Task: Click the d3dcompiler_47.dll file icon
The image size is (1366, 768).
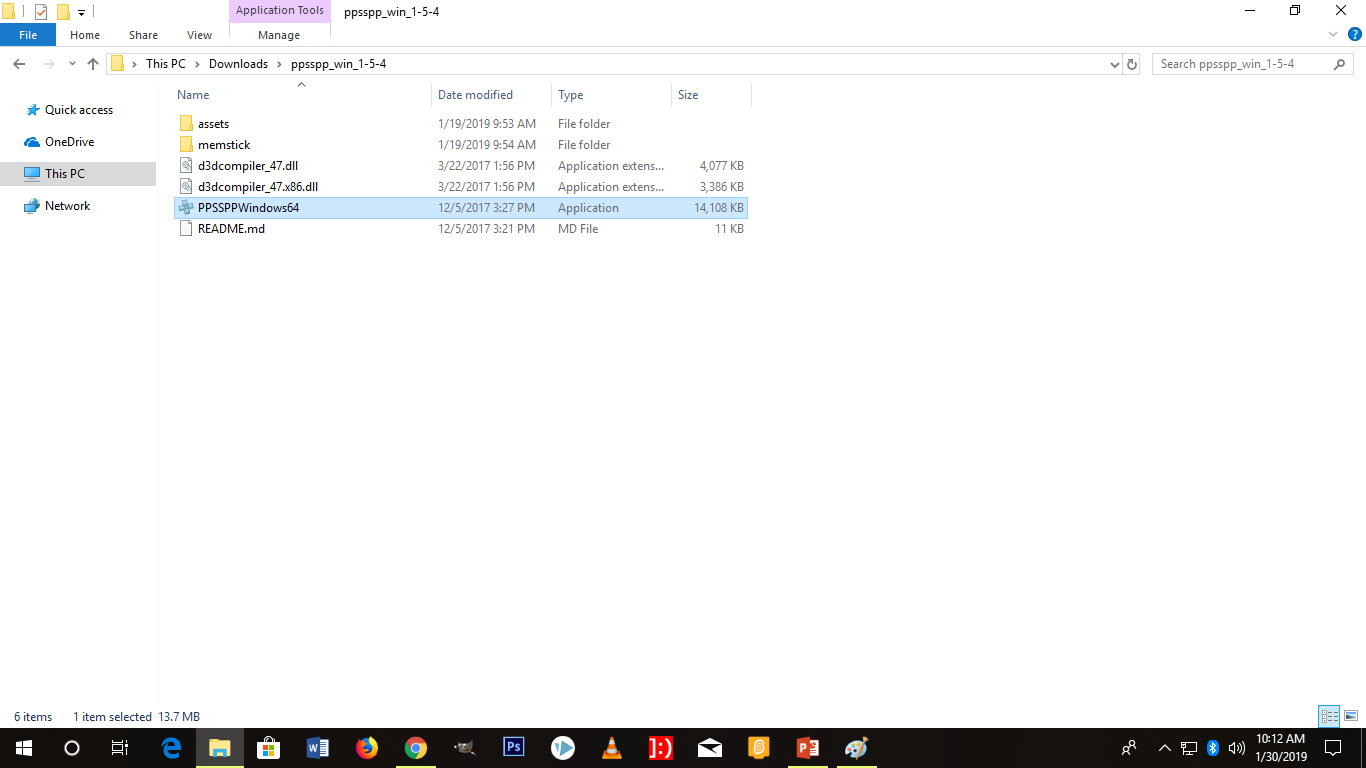Action: [186, 166]
